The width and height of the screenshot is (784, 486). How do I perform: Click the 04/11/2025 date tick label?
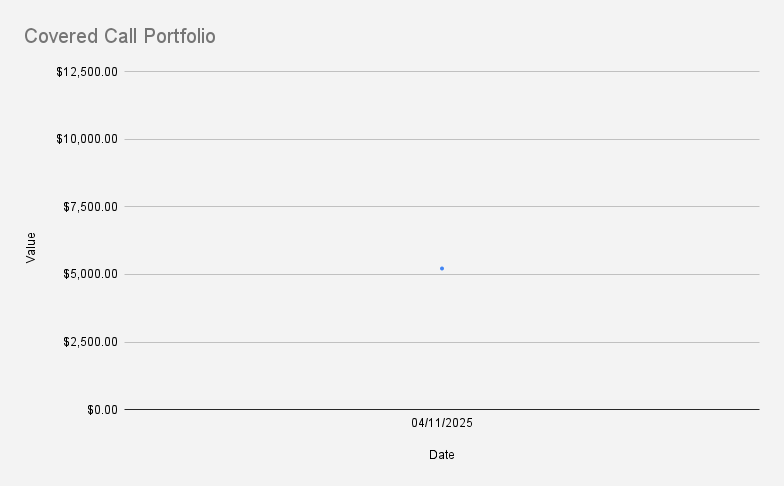(x=442, y=423)
